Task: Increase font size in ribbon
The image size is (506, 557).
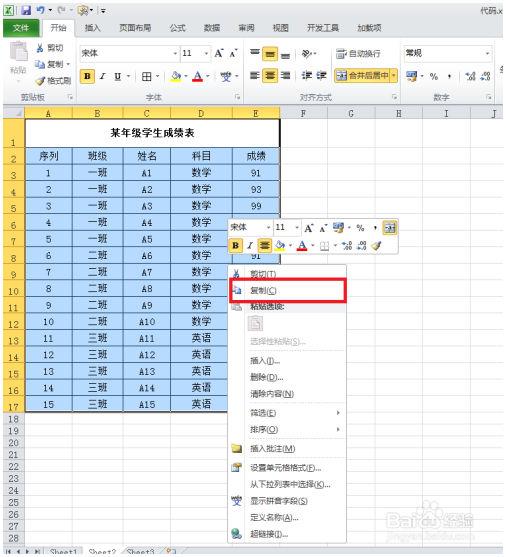Action: tap(219, 53)
